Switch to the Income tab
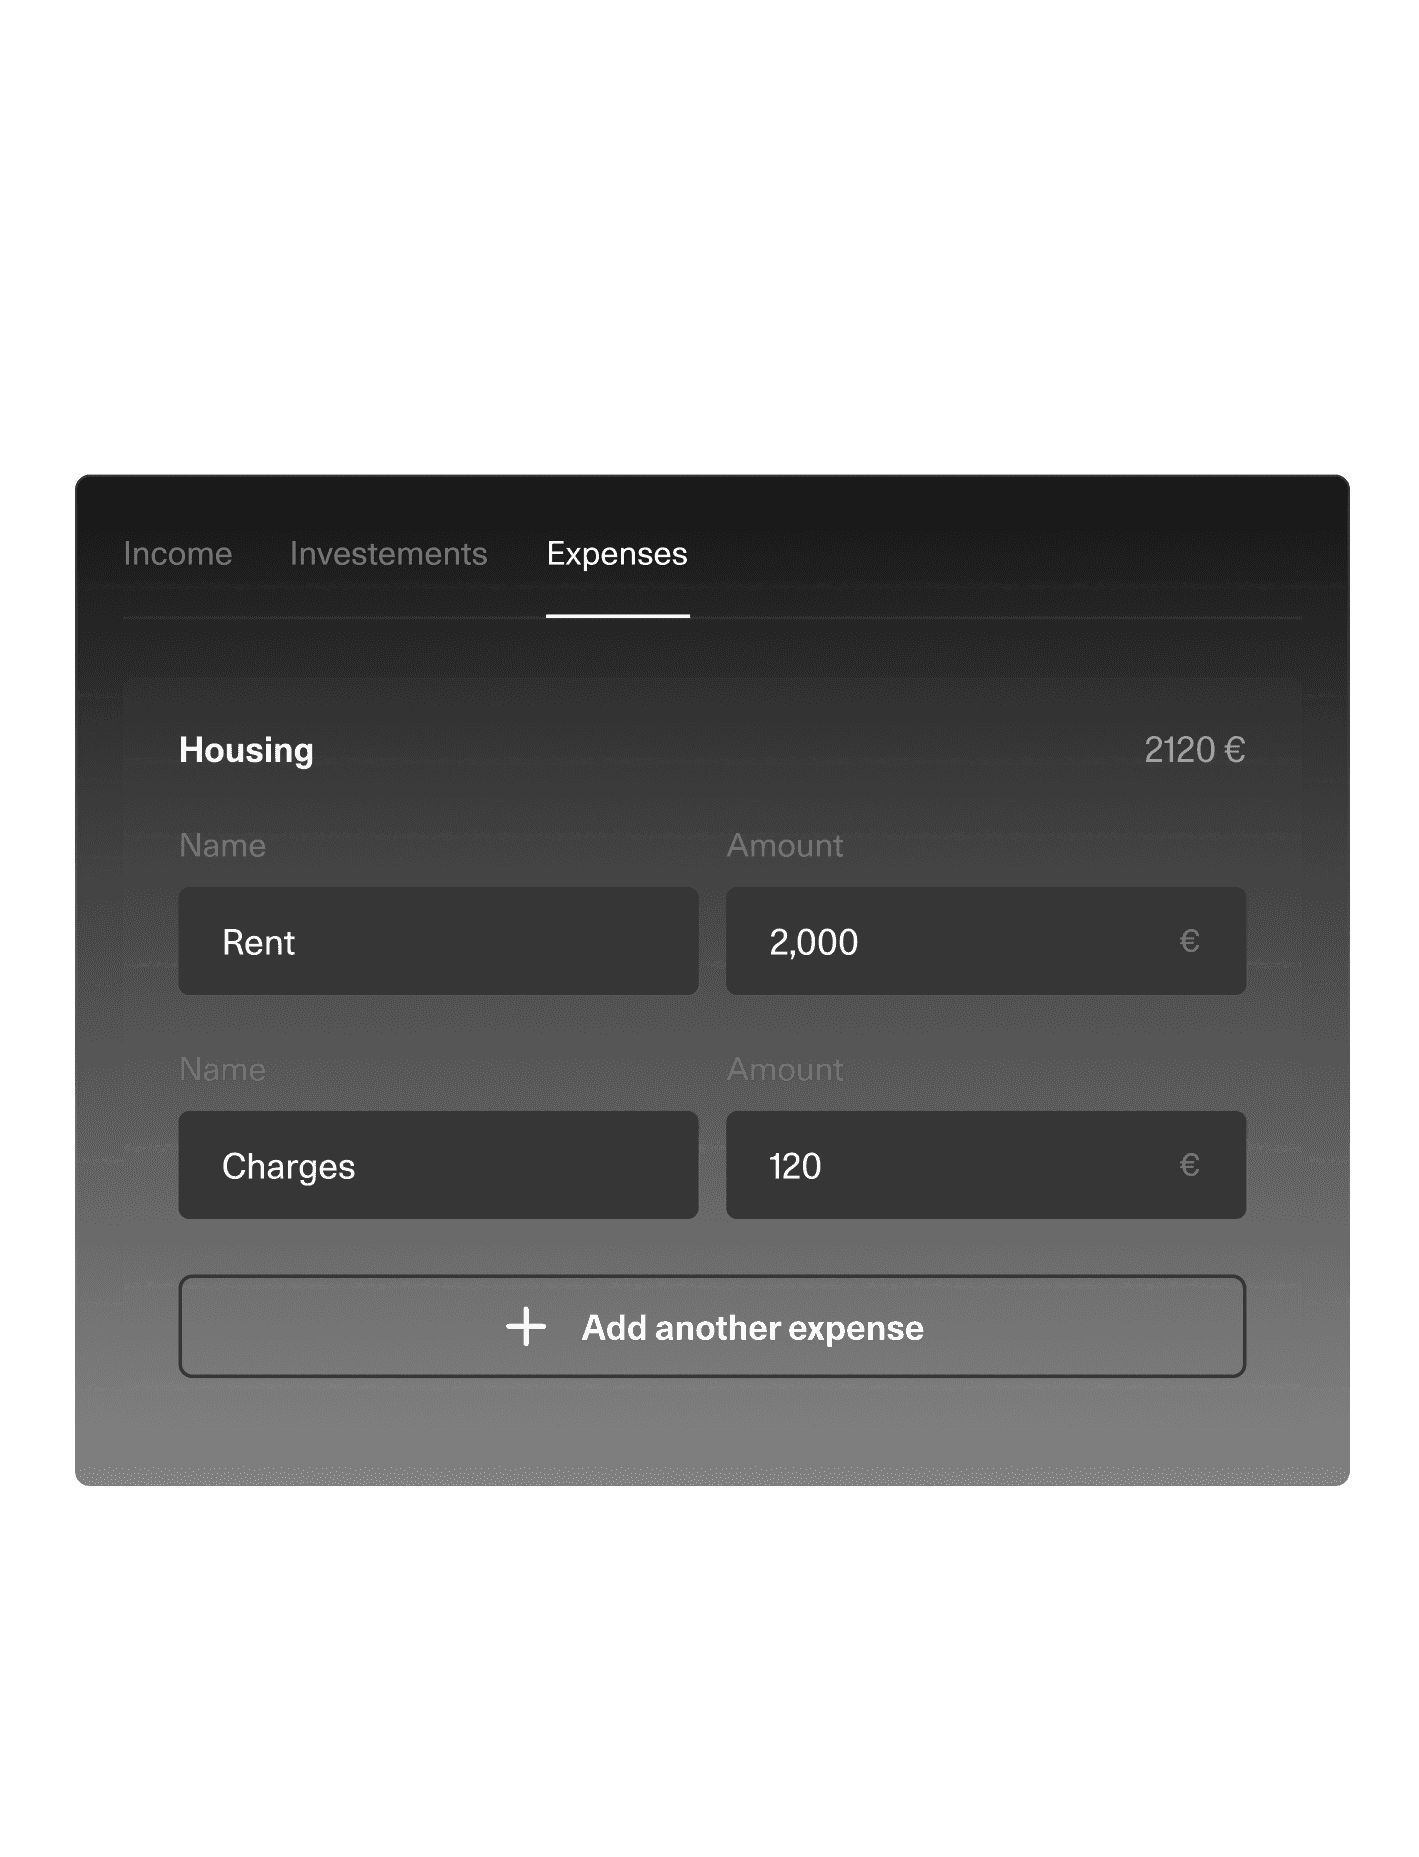Image resolution: width=1419 pixels, height=1857 pixels. pyautogui.click(x=177, y=553)
